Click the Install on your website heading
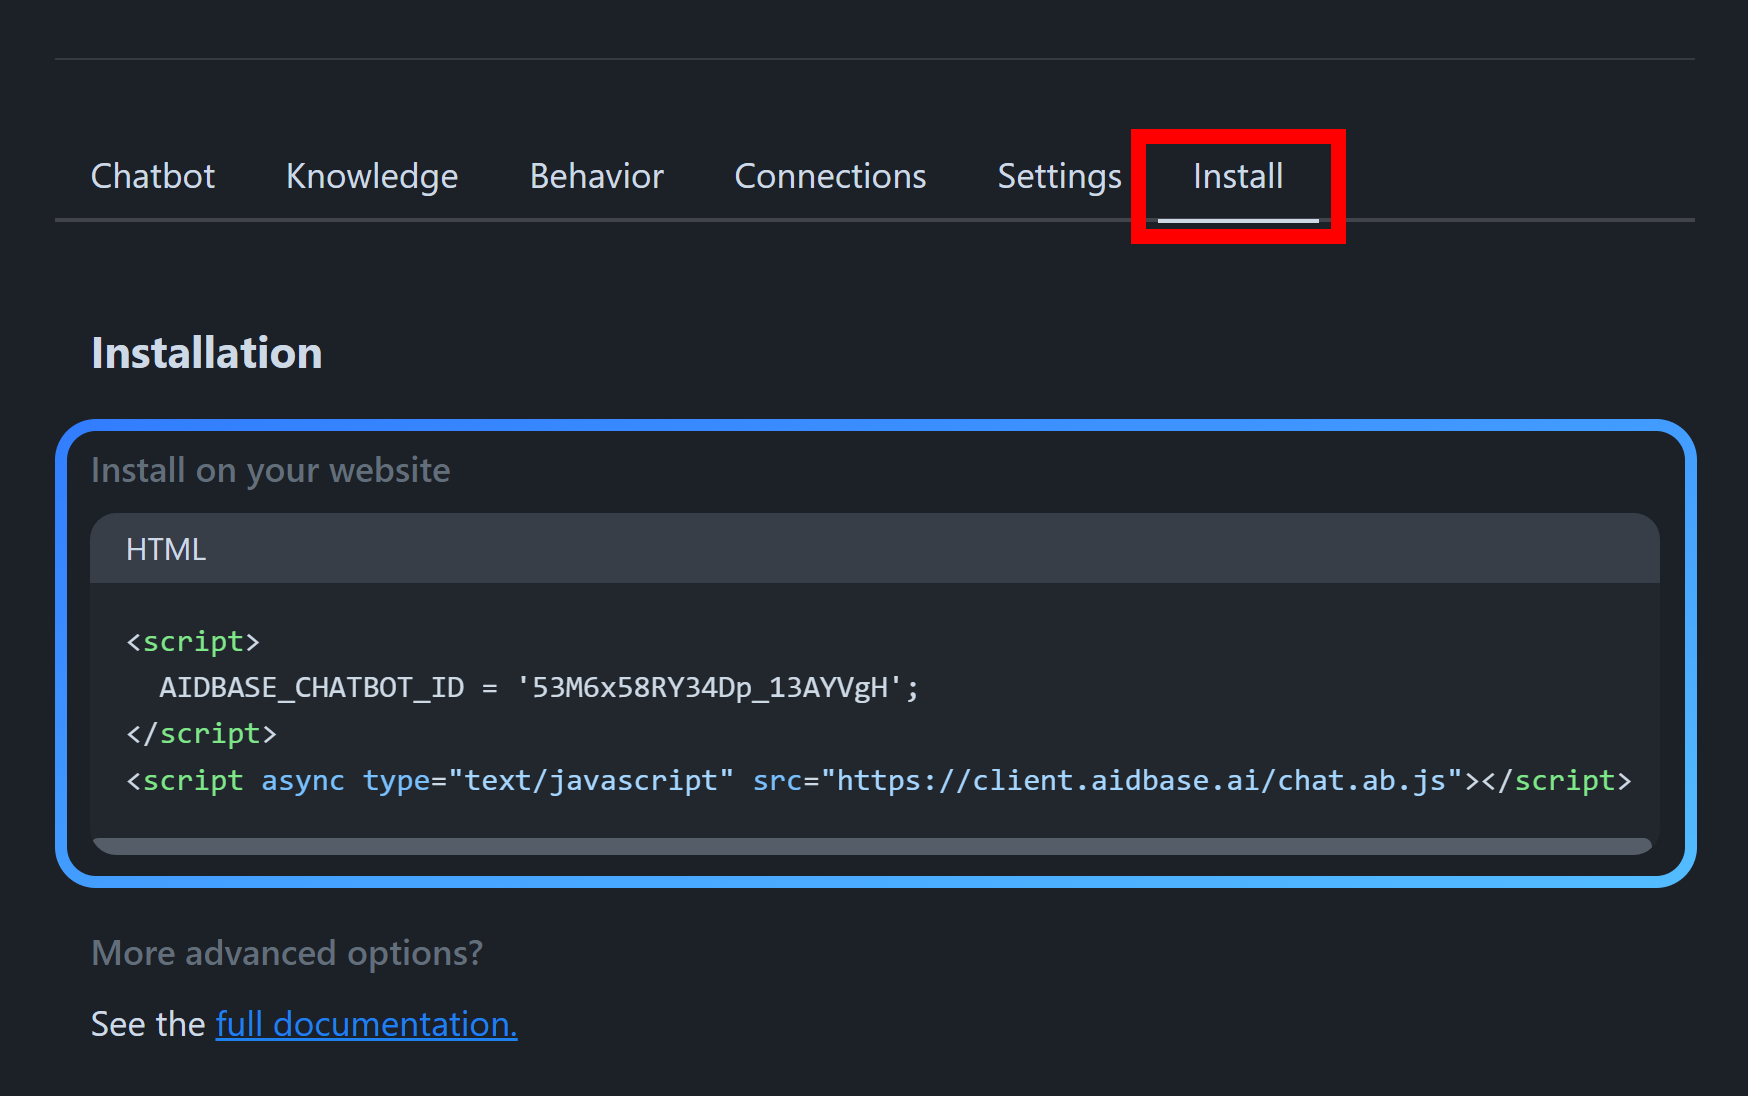Screen dimensions: 1748x1096 tap(270, 469)
